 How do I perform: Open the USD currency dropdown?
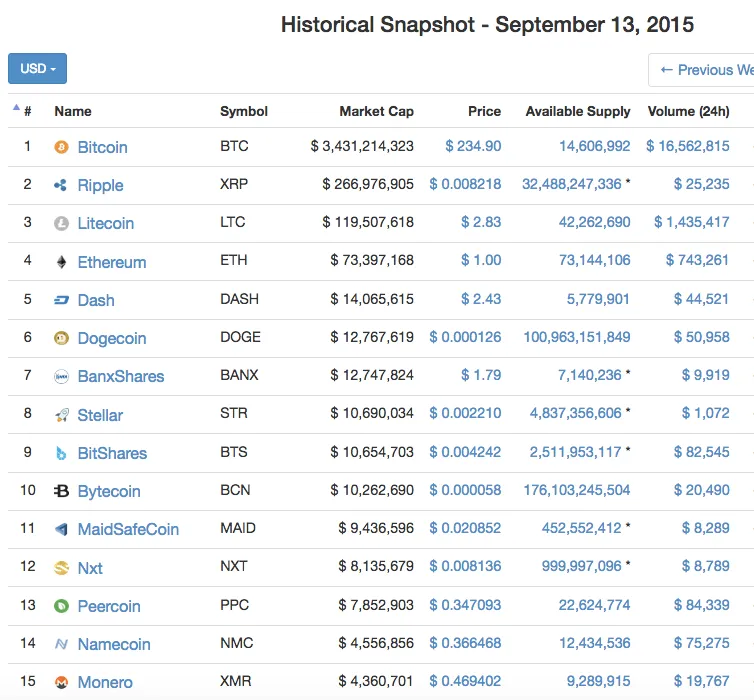click(38, 68)
